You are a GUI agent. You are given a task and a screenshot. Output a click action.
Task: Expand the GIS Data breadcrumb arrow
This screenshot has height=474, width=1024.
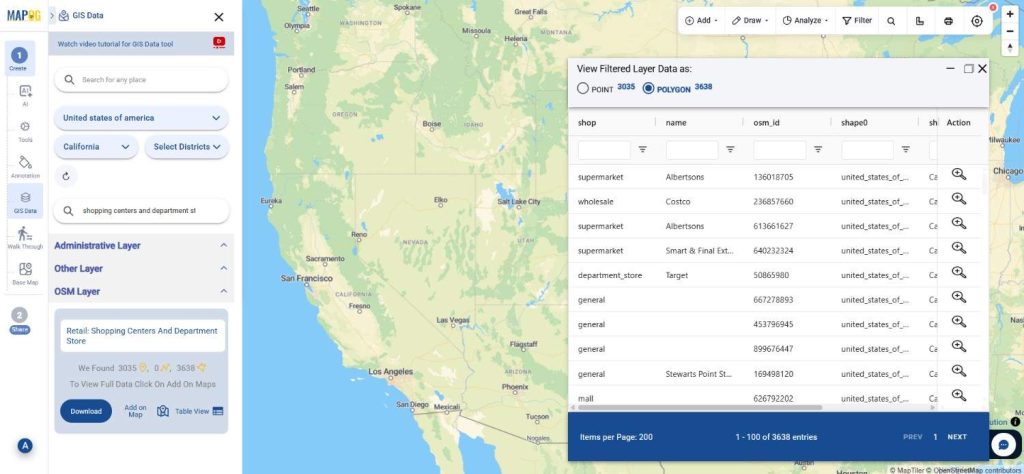coord(52,16)
